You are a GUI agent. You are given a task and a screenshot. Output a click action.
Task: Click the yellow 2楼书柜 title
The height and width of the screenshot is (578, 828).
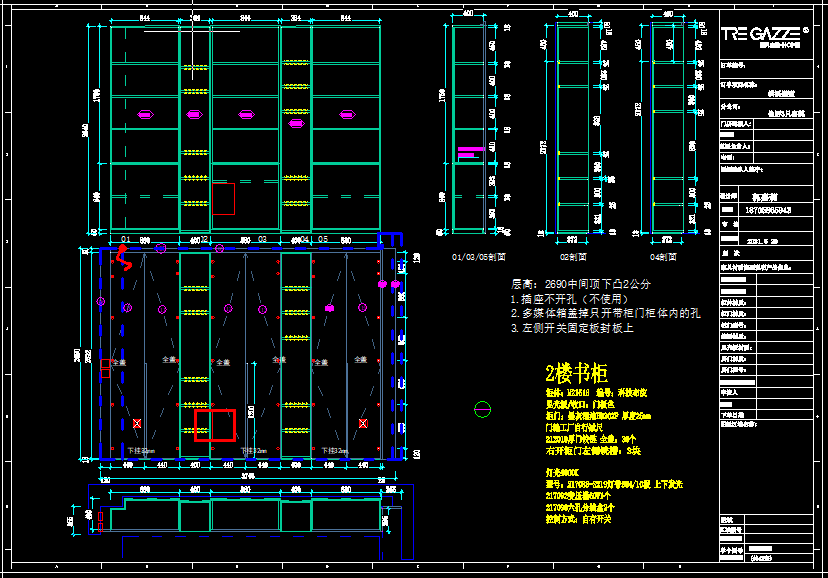[576, 373]
